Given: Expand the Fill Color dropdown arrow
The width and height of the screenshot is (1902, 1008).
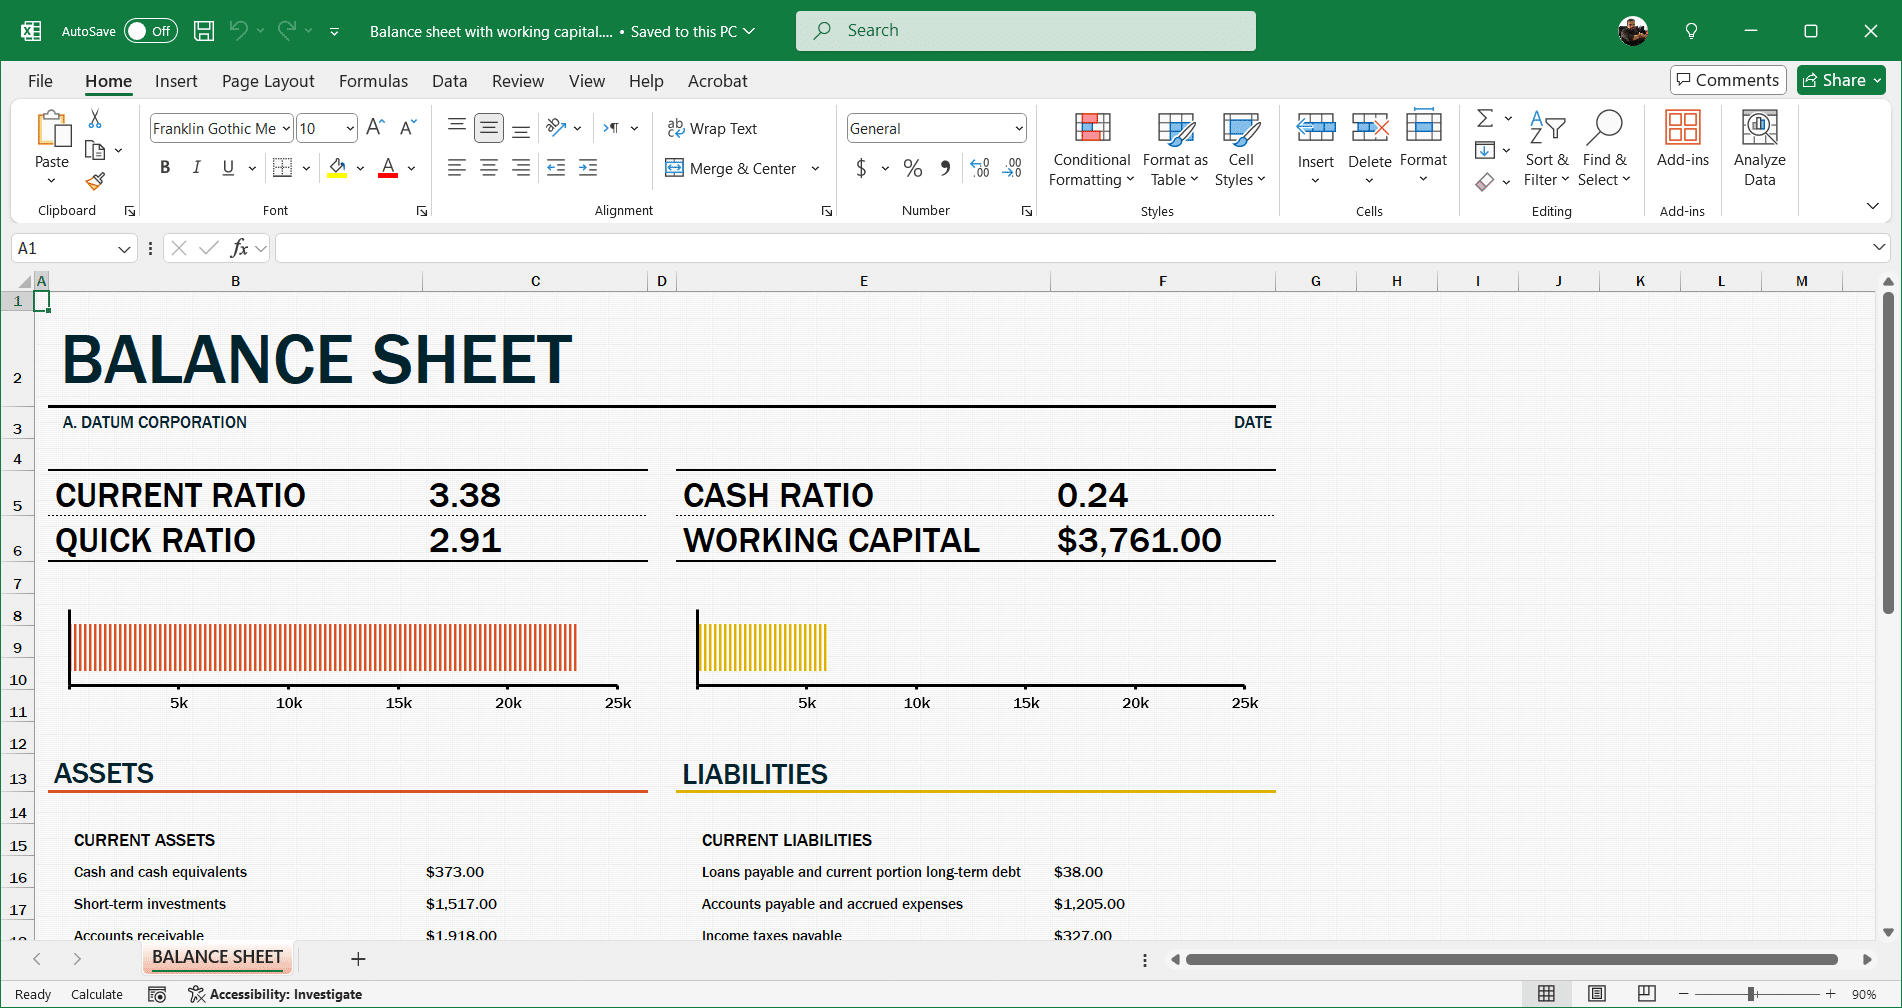Looking at the screenshot, I should click(361, 167).
